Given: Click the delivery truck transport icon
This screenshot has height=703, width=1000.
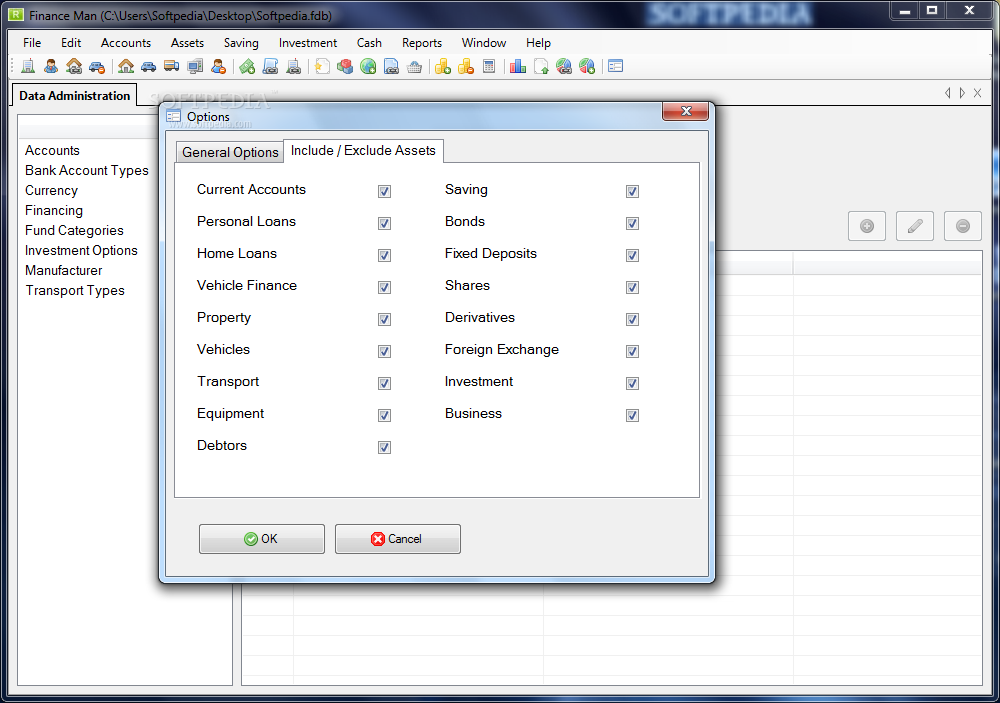Looking at the screenshot, I should coord(172,66).
